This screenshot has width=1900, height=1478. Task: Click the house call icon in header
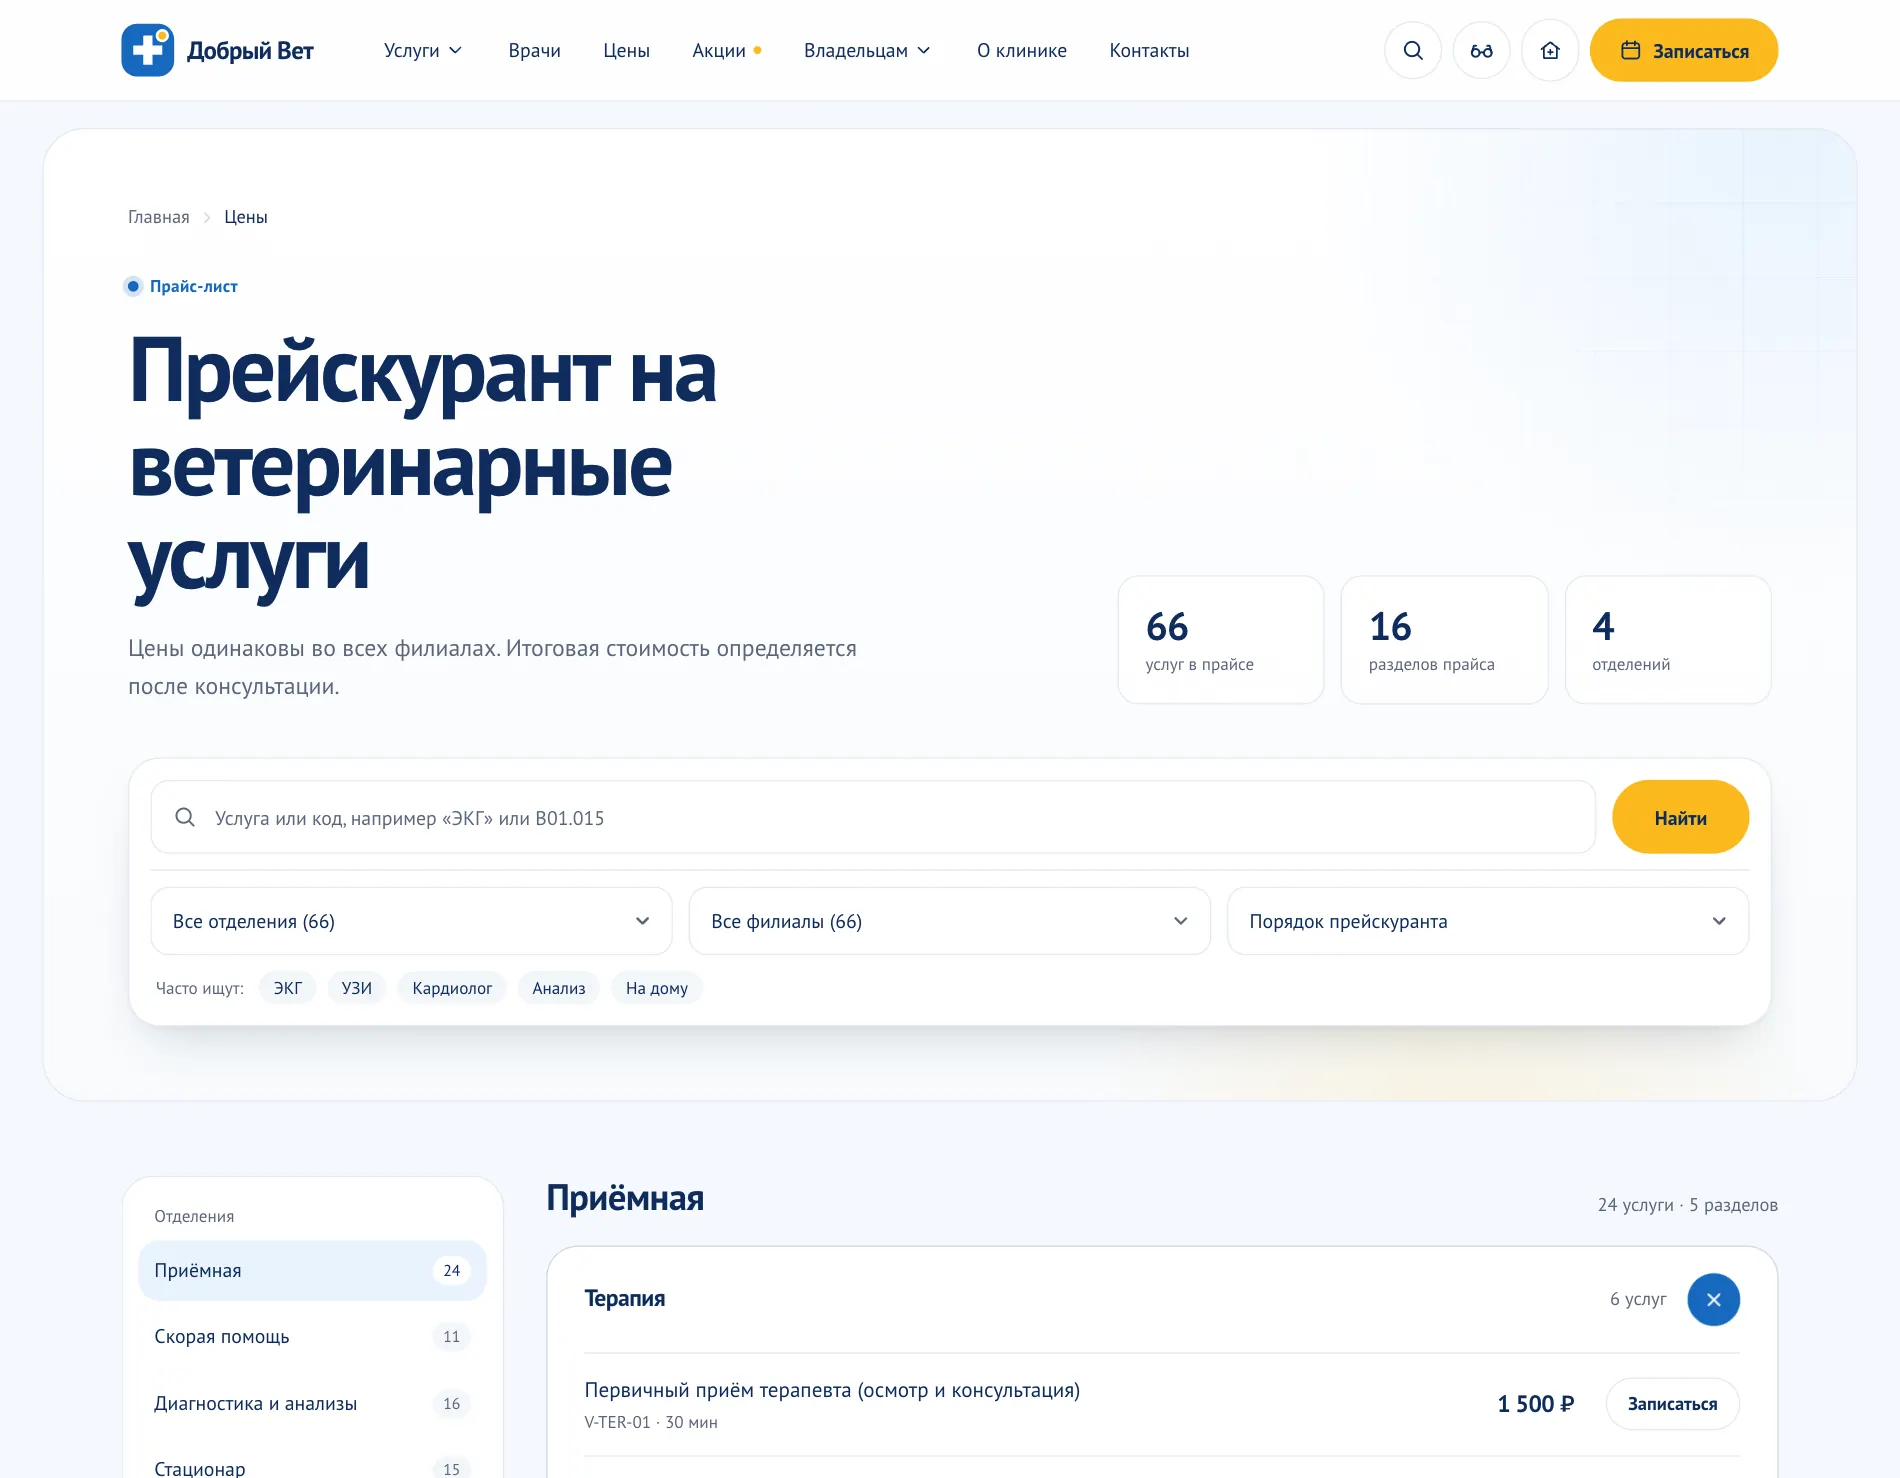[x=1550, y=50]
